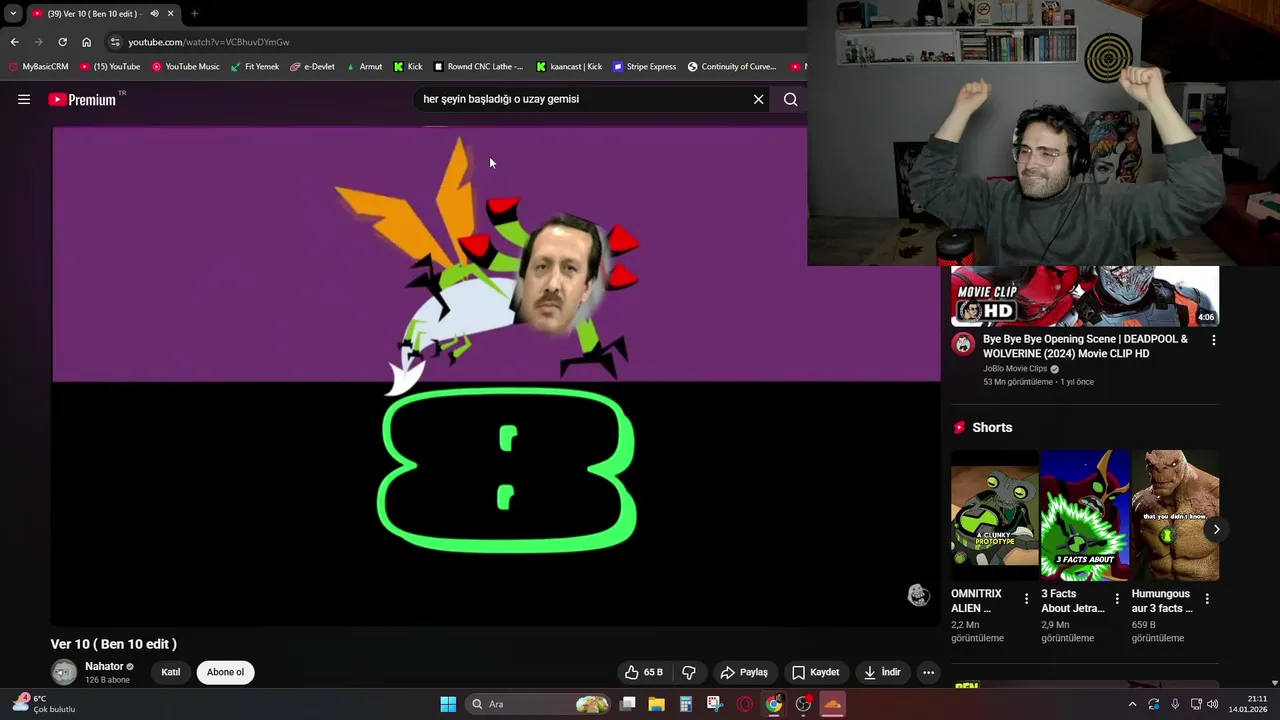Open options for Humungous short
The image size is (1280, 720).
coord(1207,599)
